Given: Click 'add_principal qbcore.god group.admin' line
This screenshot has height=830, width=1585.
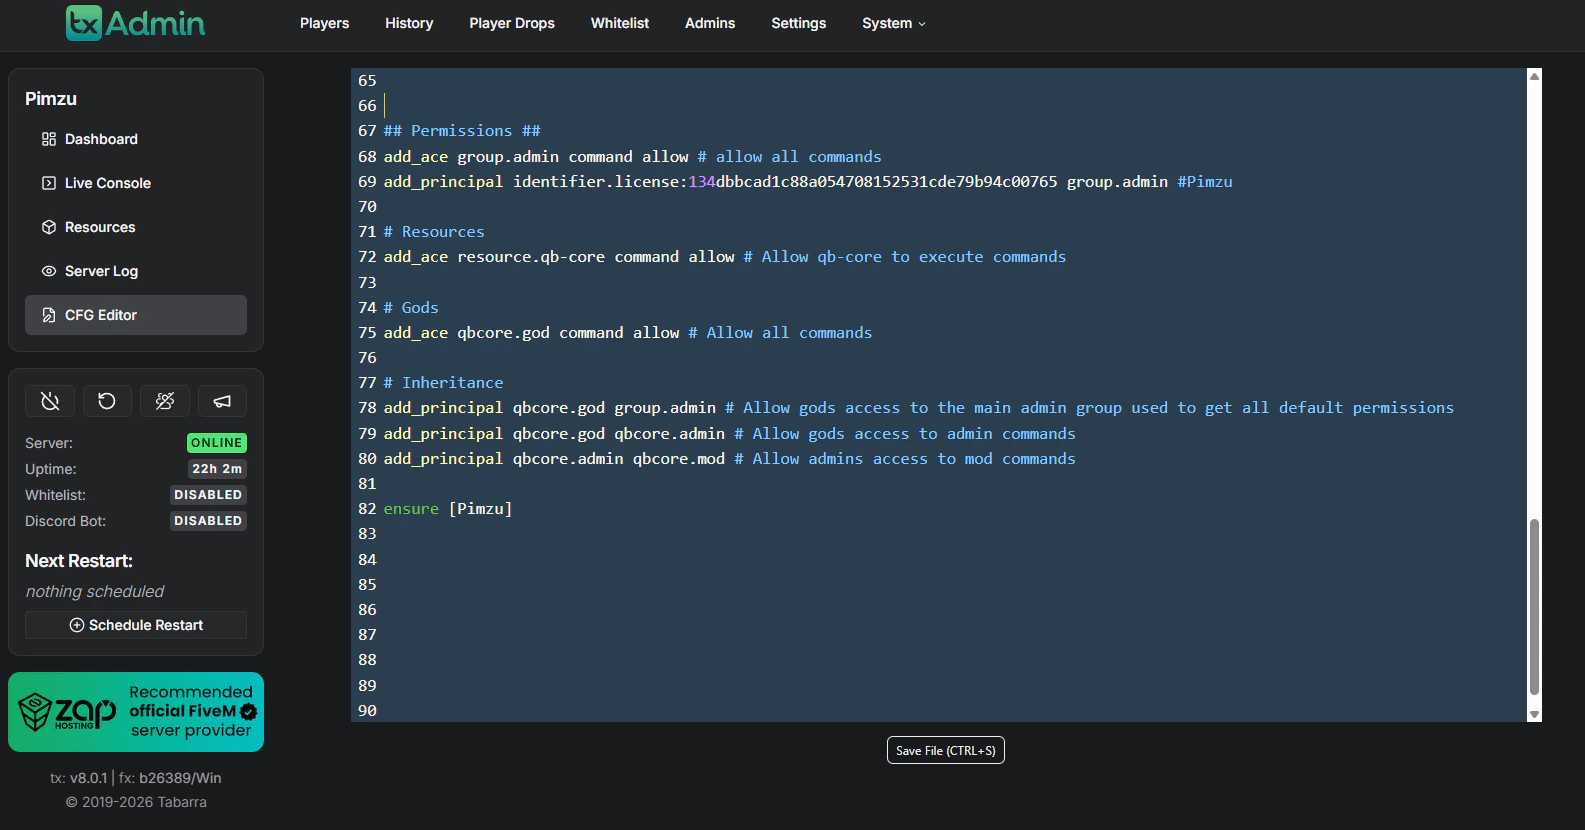Looking at the screenshot, I should pyautogui.click(x=919, y=408).
